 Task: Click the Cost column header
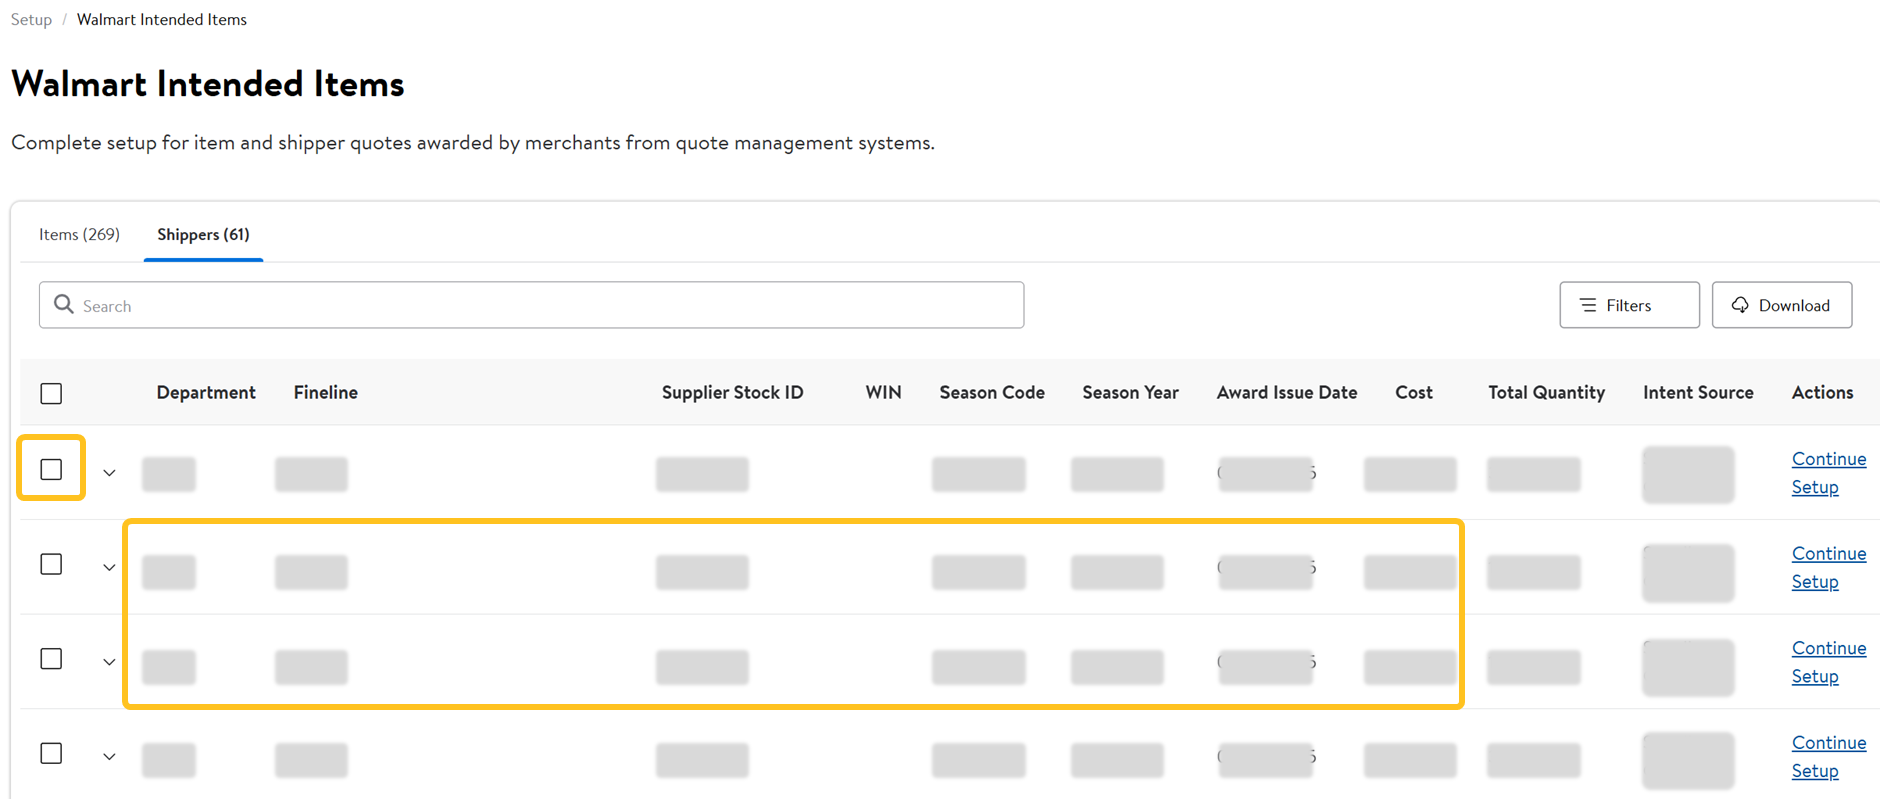1414,392
